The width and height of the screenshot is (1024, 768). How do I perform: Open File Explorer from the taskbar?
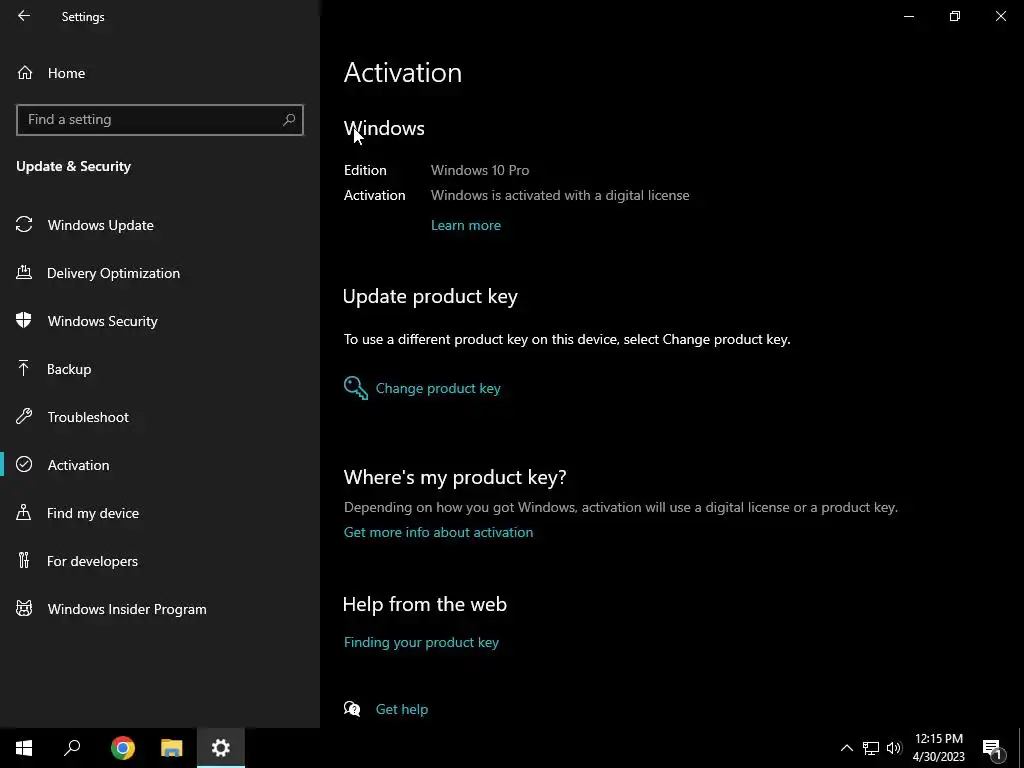[x=172, y=748]
